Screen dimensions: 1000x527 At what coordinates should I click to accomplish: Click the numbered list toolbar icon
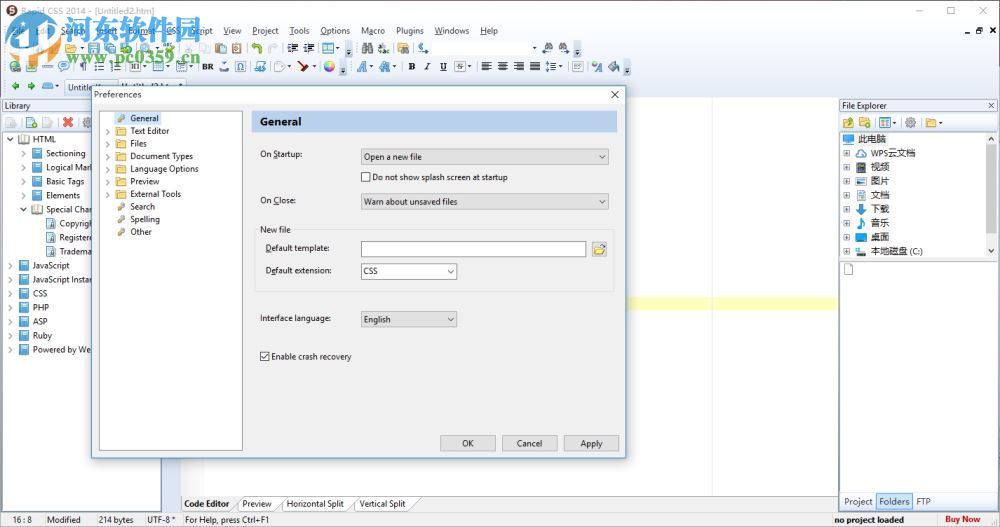click(115, 66)
